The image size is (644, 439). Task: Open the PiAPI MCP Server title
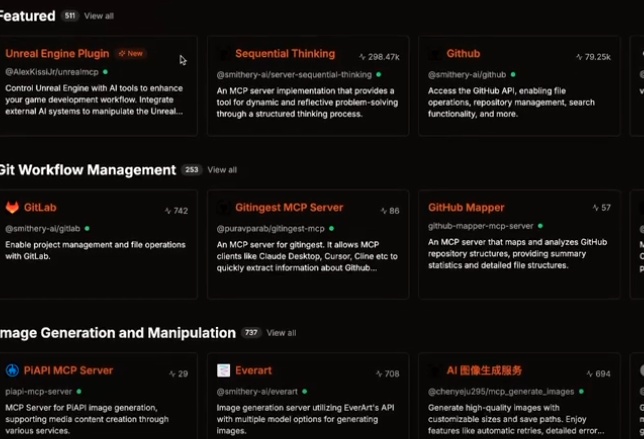coord(68,370)
